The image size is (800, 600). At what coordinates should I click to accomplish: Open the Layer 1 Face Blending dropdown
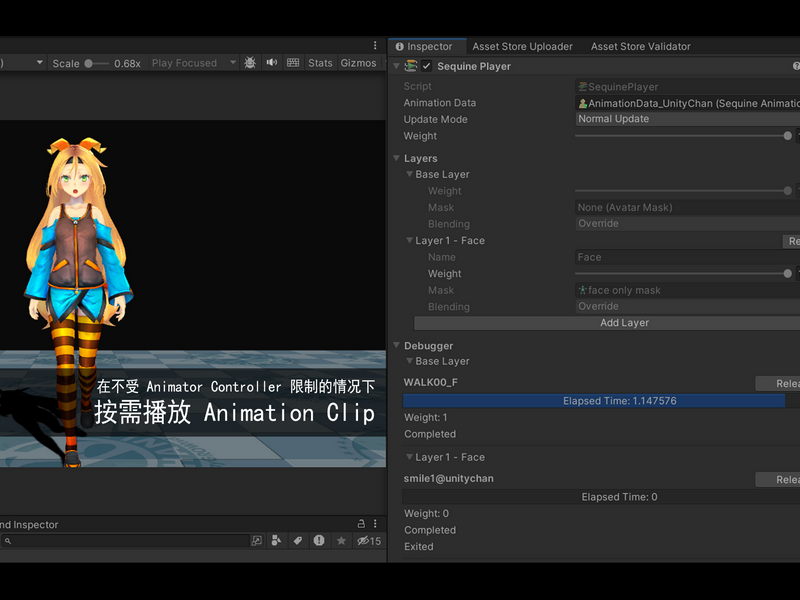(x=687, y=306)
